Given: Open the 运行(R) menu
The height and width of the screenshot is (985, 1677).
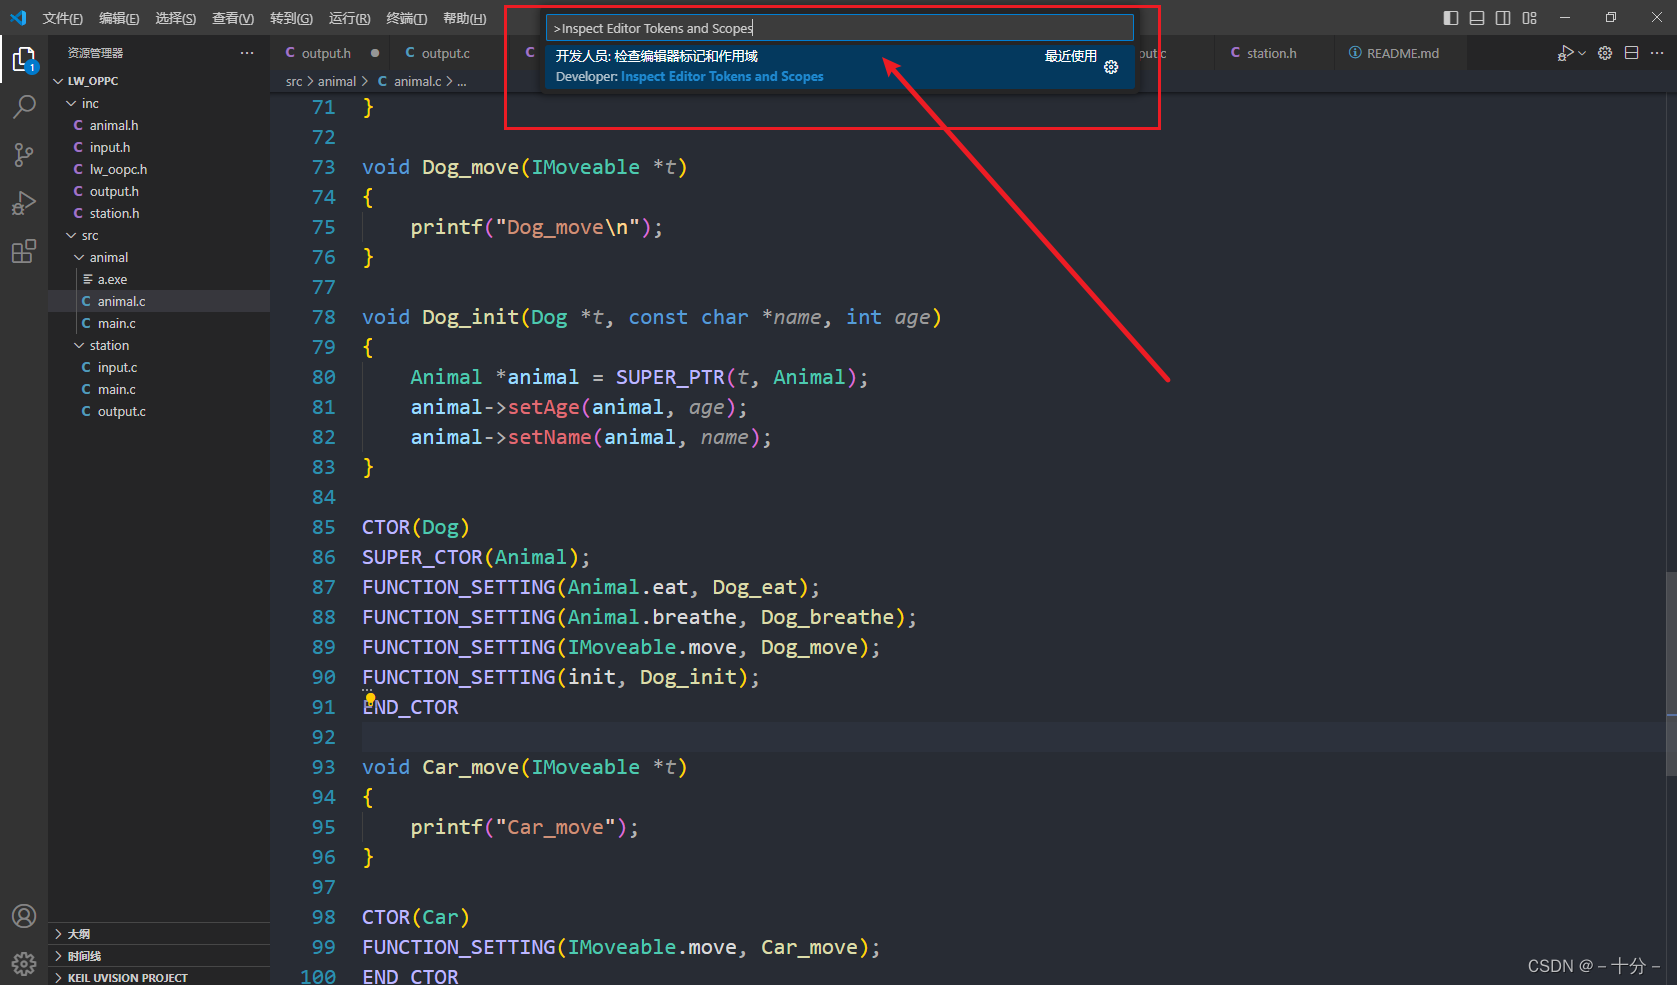Looking at the screenshot, I should tap(350, 18).
